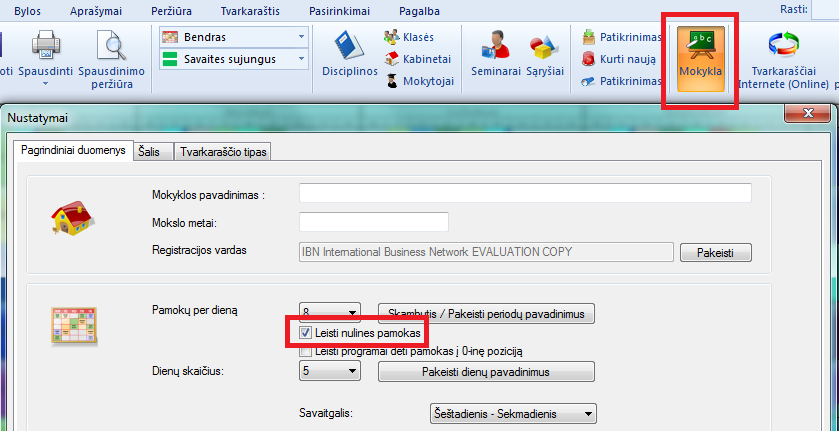
Task: Enable Leisti programai dėti pamokas checkbox
Action: pos(306,351)
